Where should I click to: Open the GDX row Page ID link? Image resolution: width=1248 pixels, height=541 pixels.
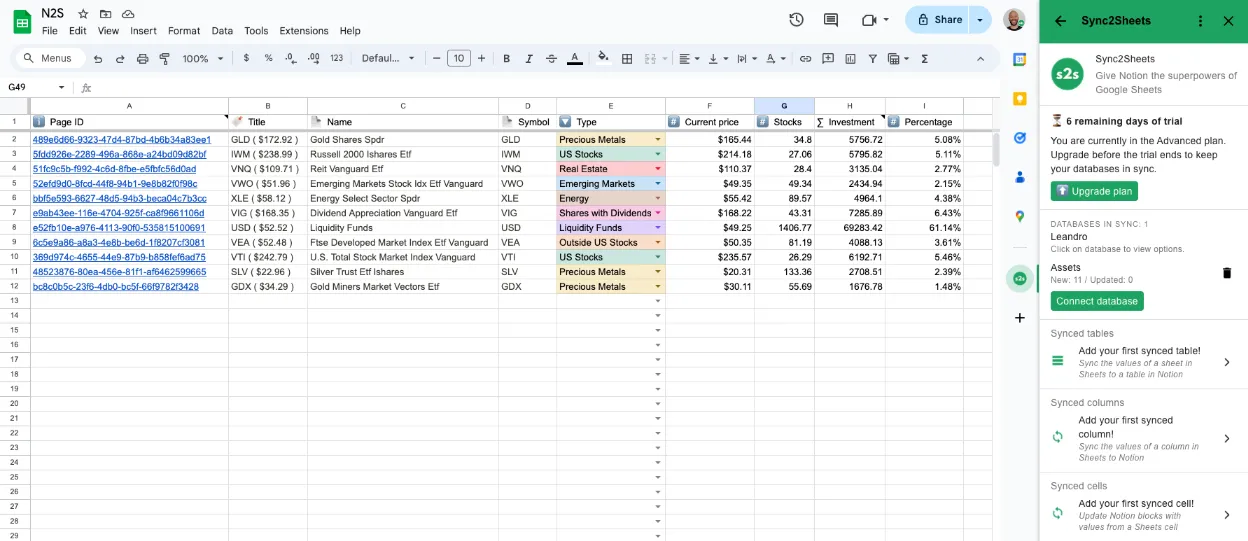[x=116, y=287]
